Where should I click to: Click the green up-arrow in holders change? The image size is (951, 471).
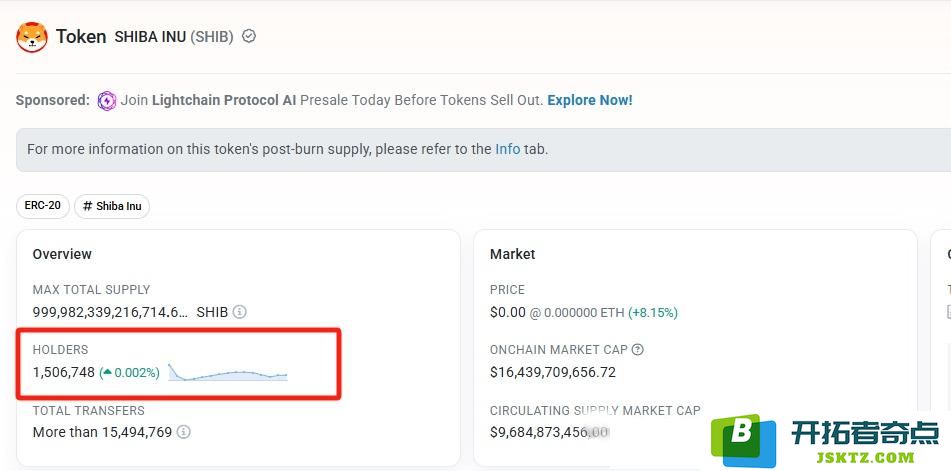tap(107, 372)
